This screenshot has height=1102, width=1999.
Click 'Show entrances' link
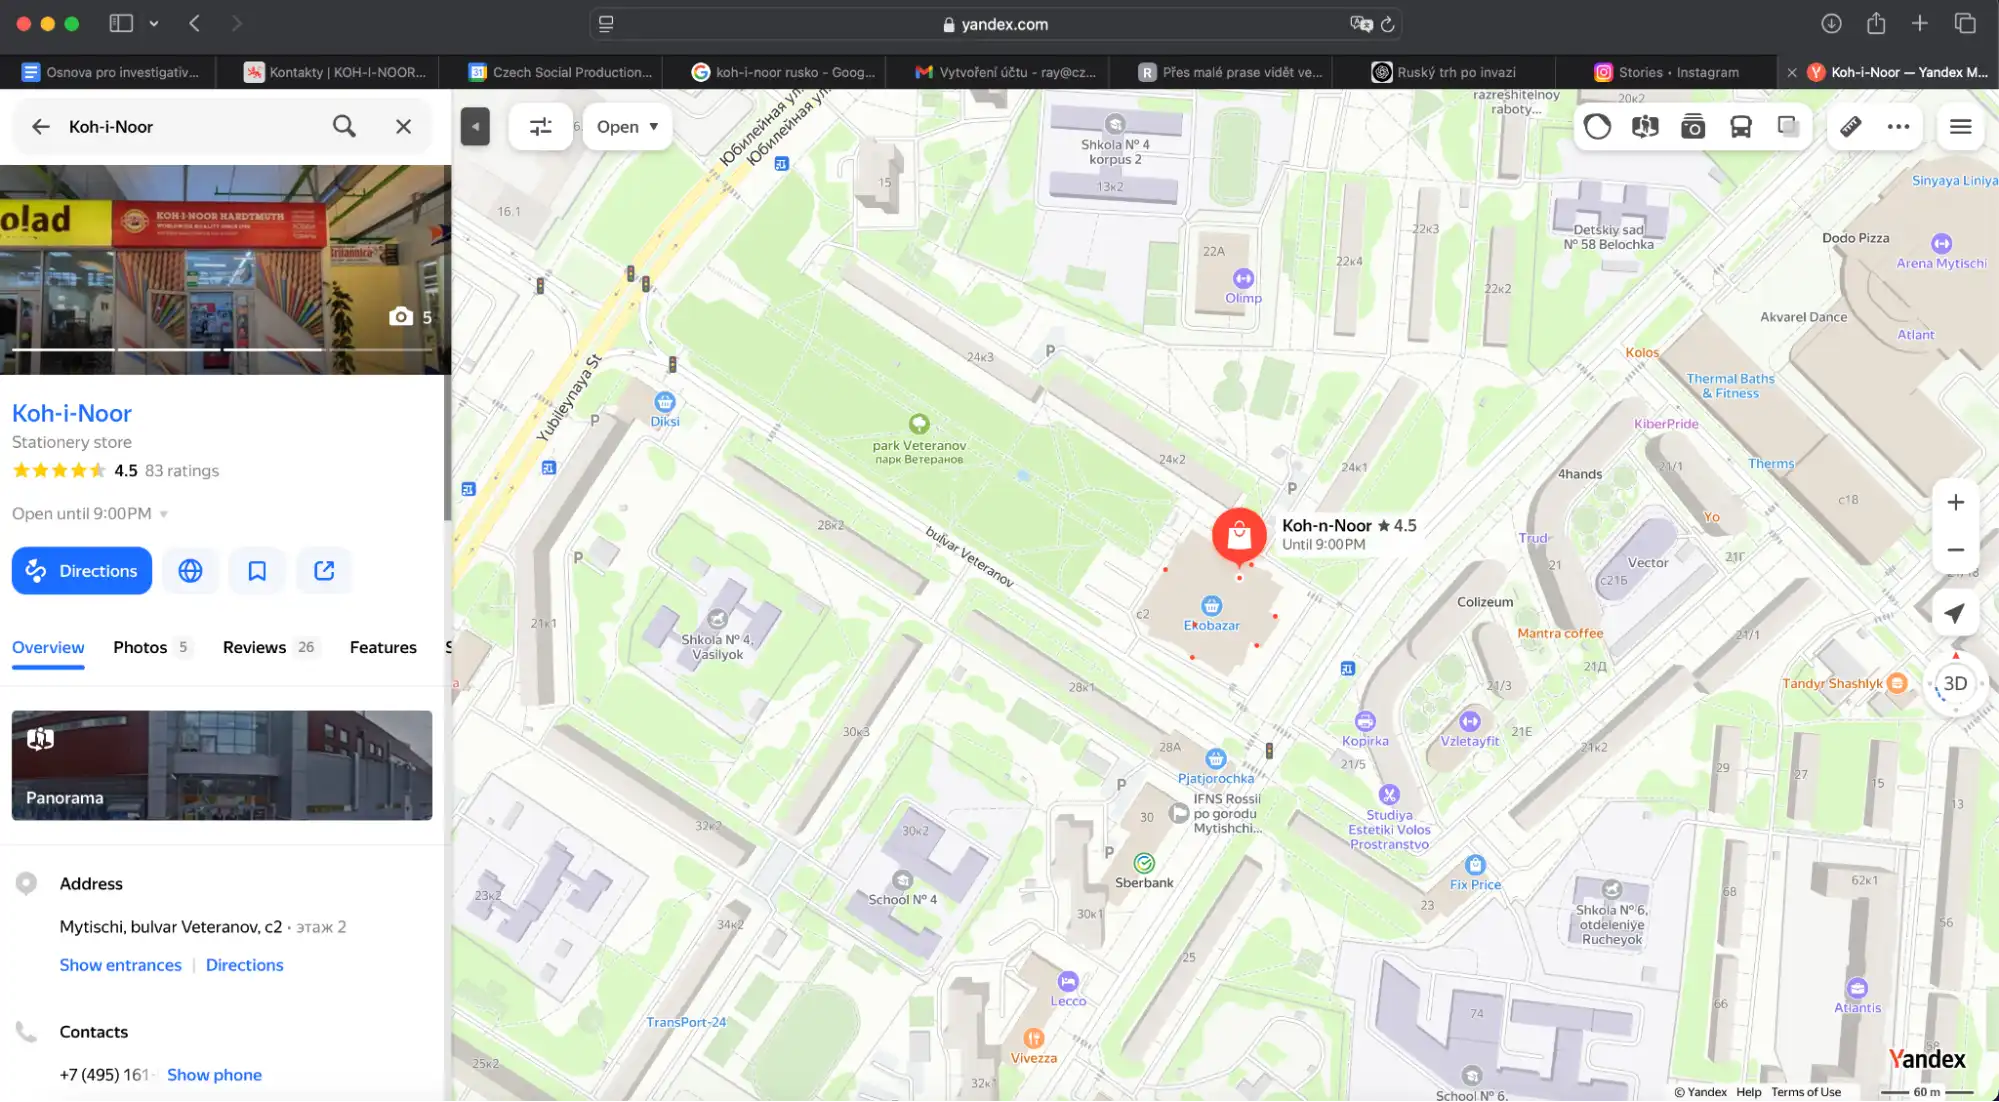pyautogui.click(x=120, y=966)
